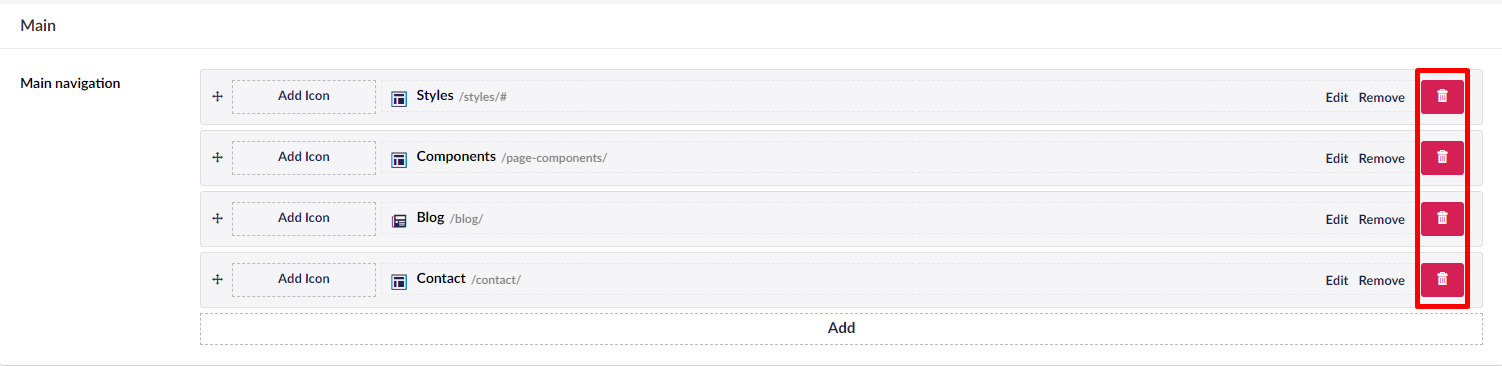Click Add Icon on the Components row

coord(304,158)
